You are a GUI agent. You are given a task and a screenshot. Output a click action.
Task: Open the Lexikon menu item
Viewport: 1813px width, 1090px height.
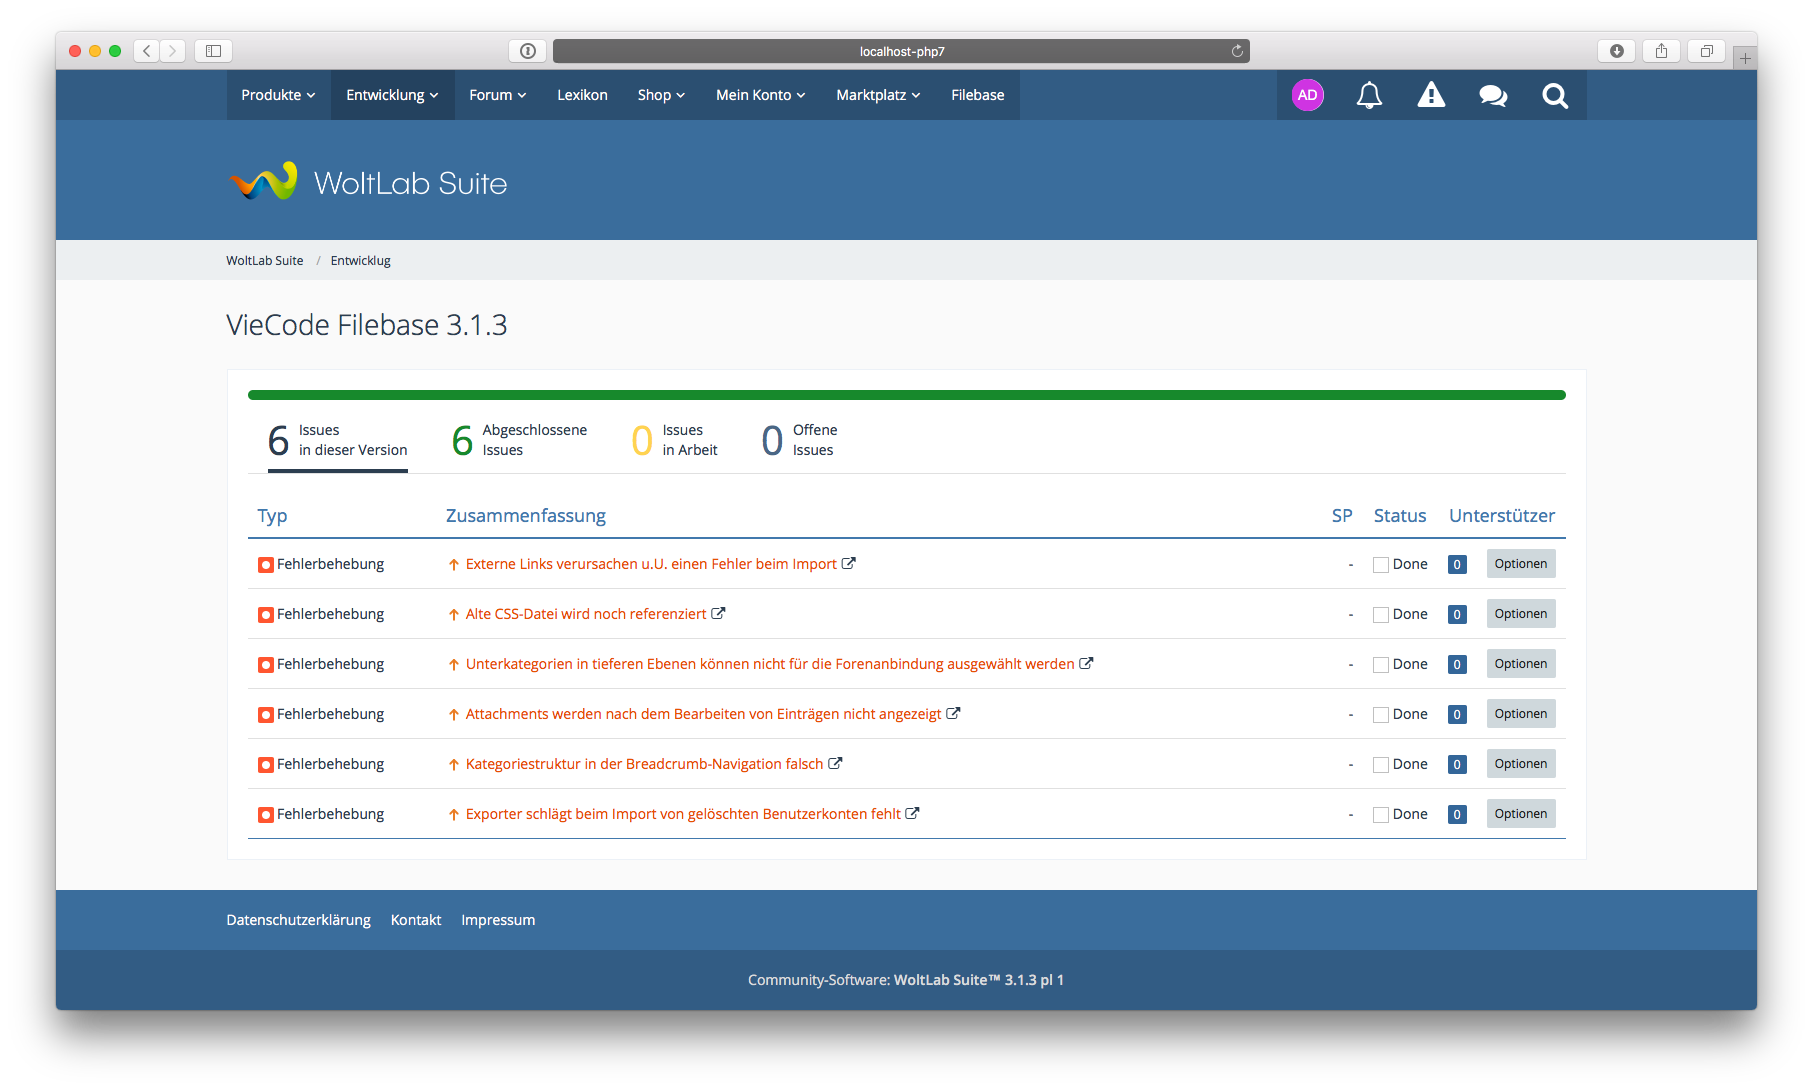pos(582,95)
